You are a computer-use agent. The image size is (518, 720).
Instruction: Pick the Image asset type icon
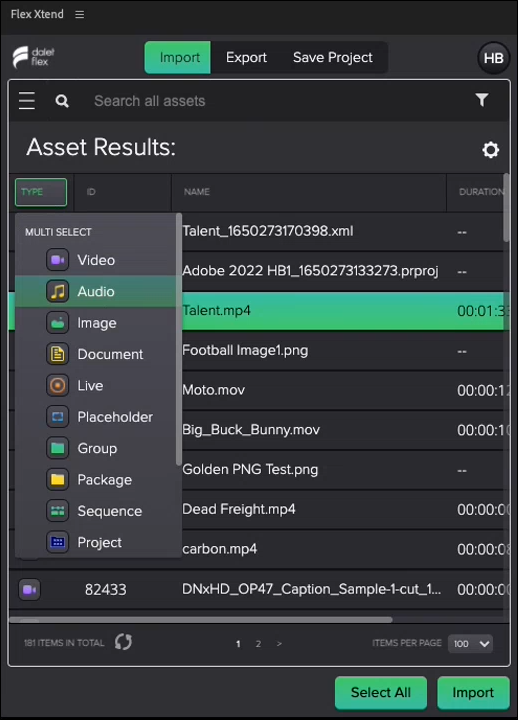[x=57, y=323]
